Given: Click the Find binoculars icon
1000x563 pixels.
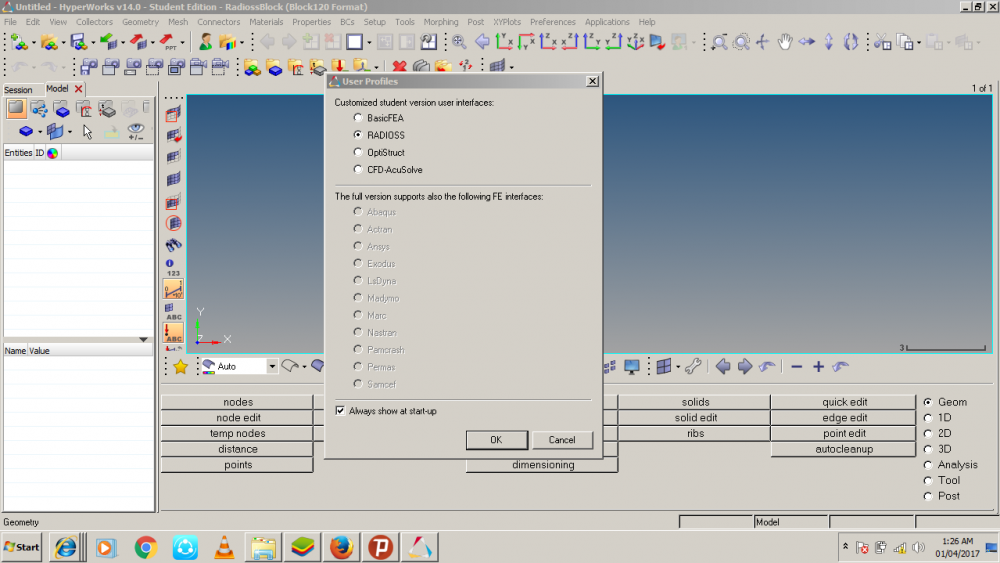Looking at the screenshot, I should 173,245.
